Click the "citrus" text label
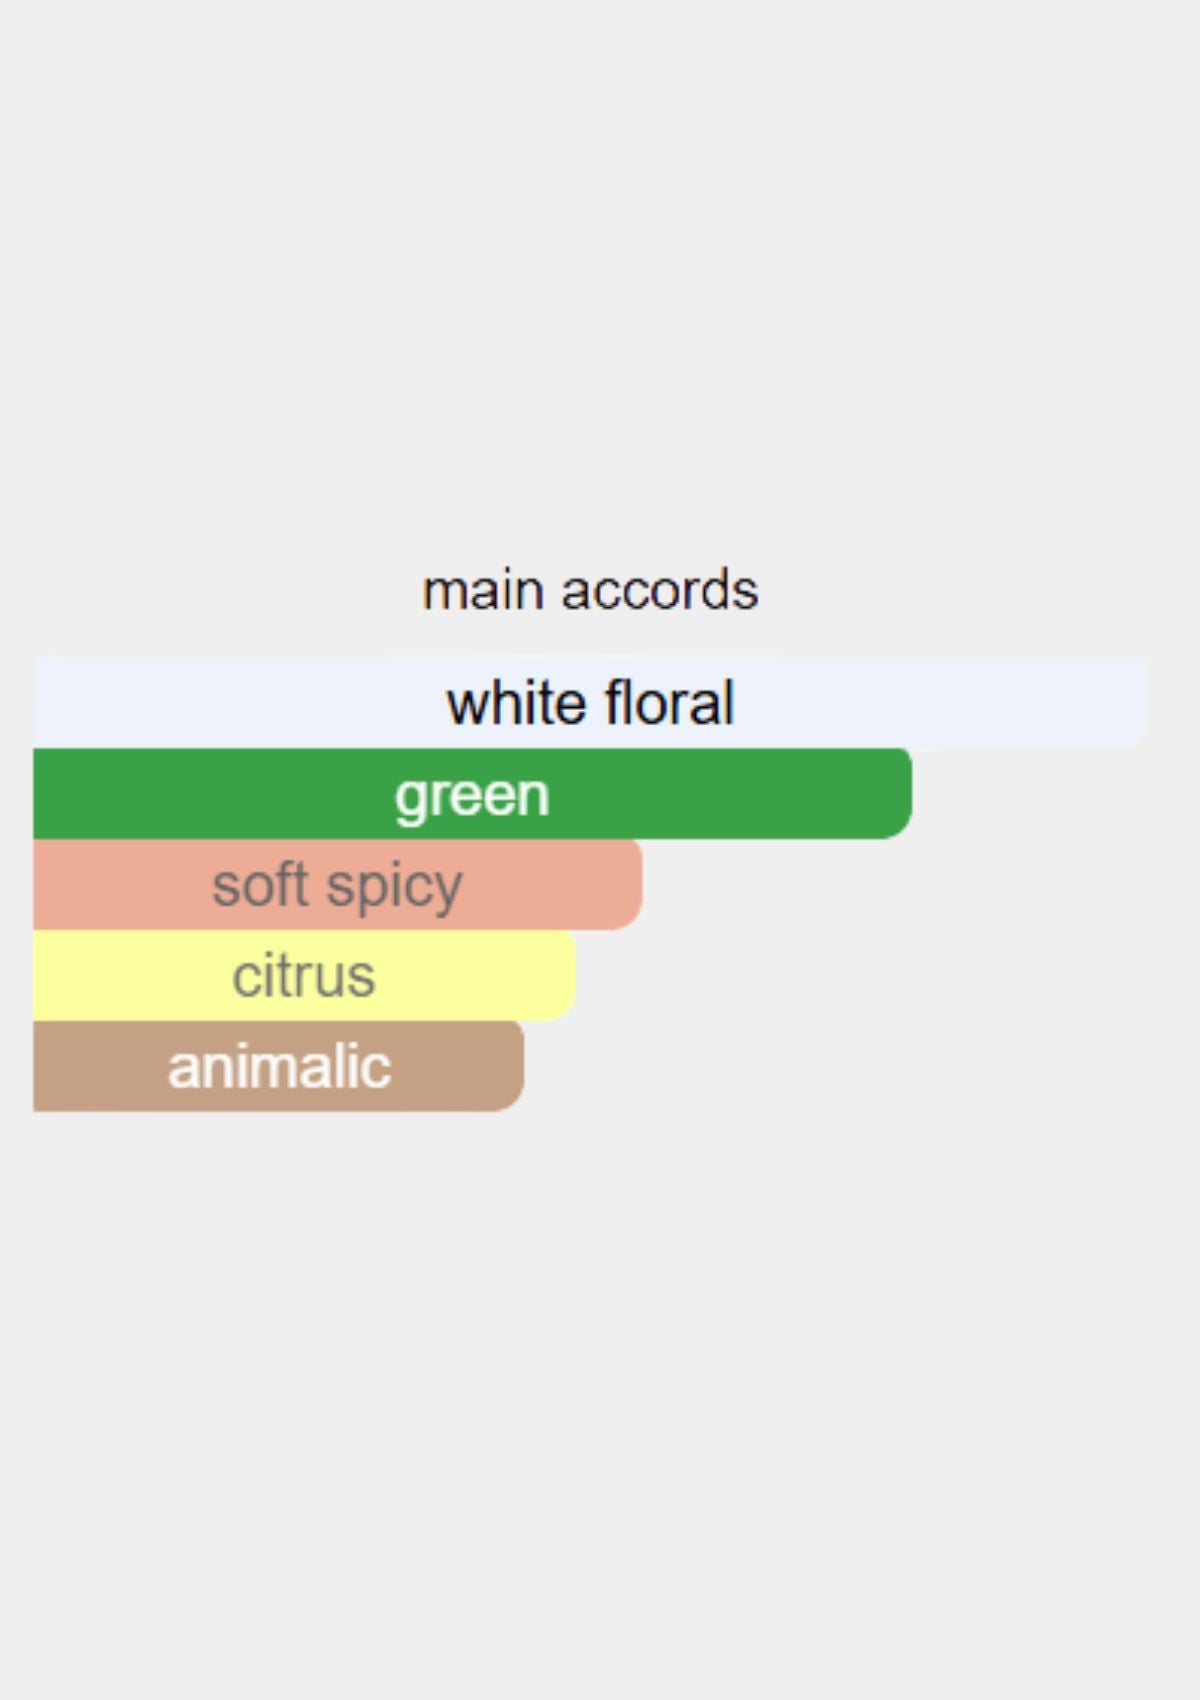Screen dimensions: 1200x1700 [304, 976]
